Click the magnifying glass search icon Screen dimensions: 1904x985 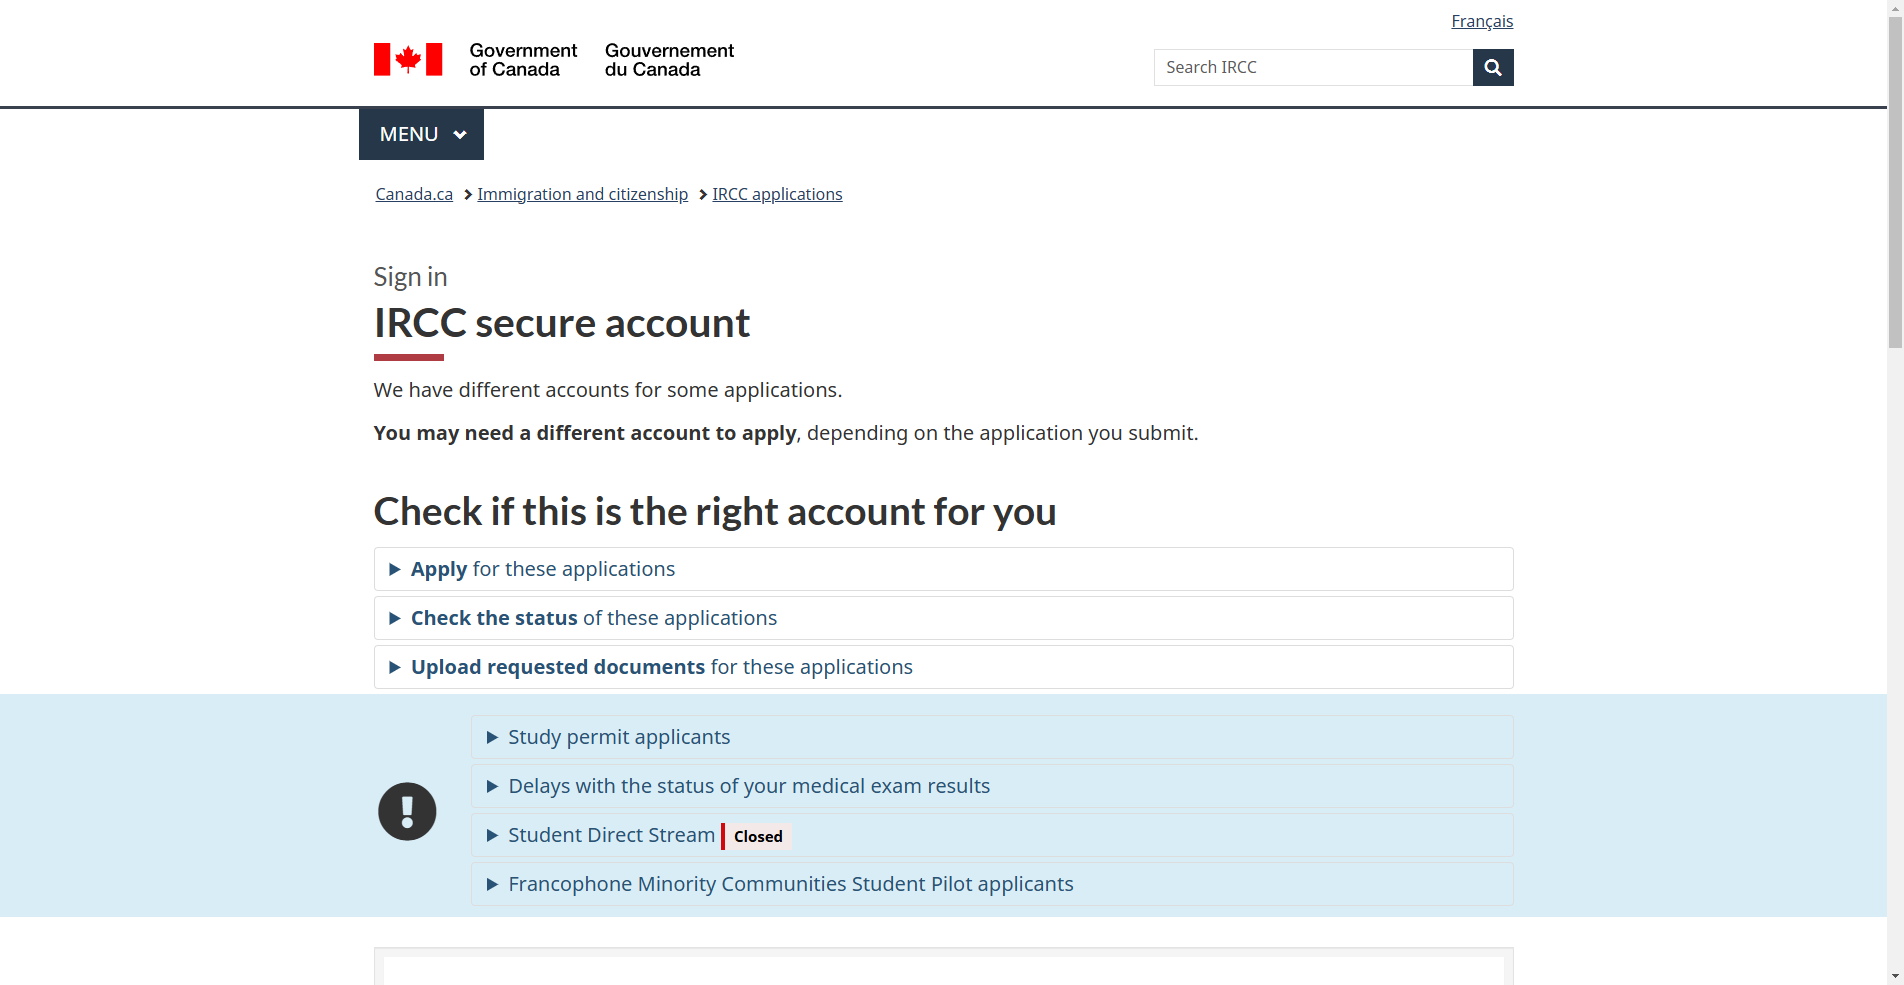click(x=1492, y=68)
